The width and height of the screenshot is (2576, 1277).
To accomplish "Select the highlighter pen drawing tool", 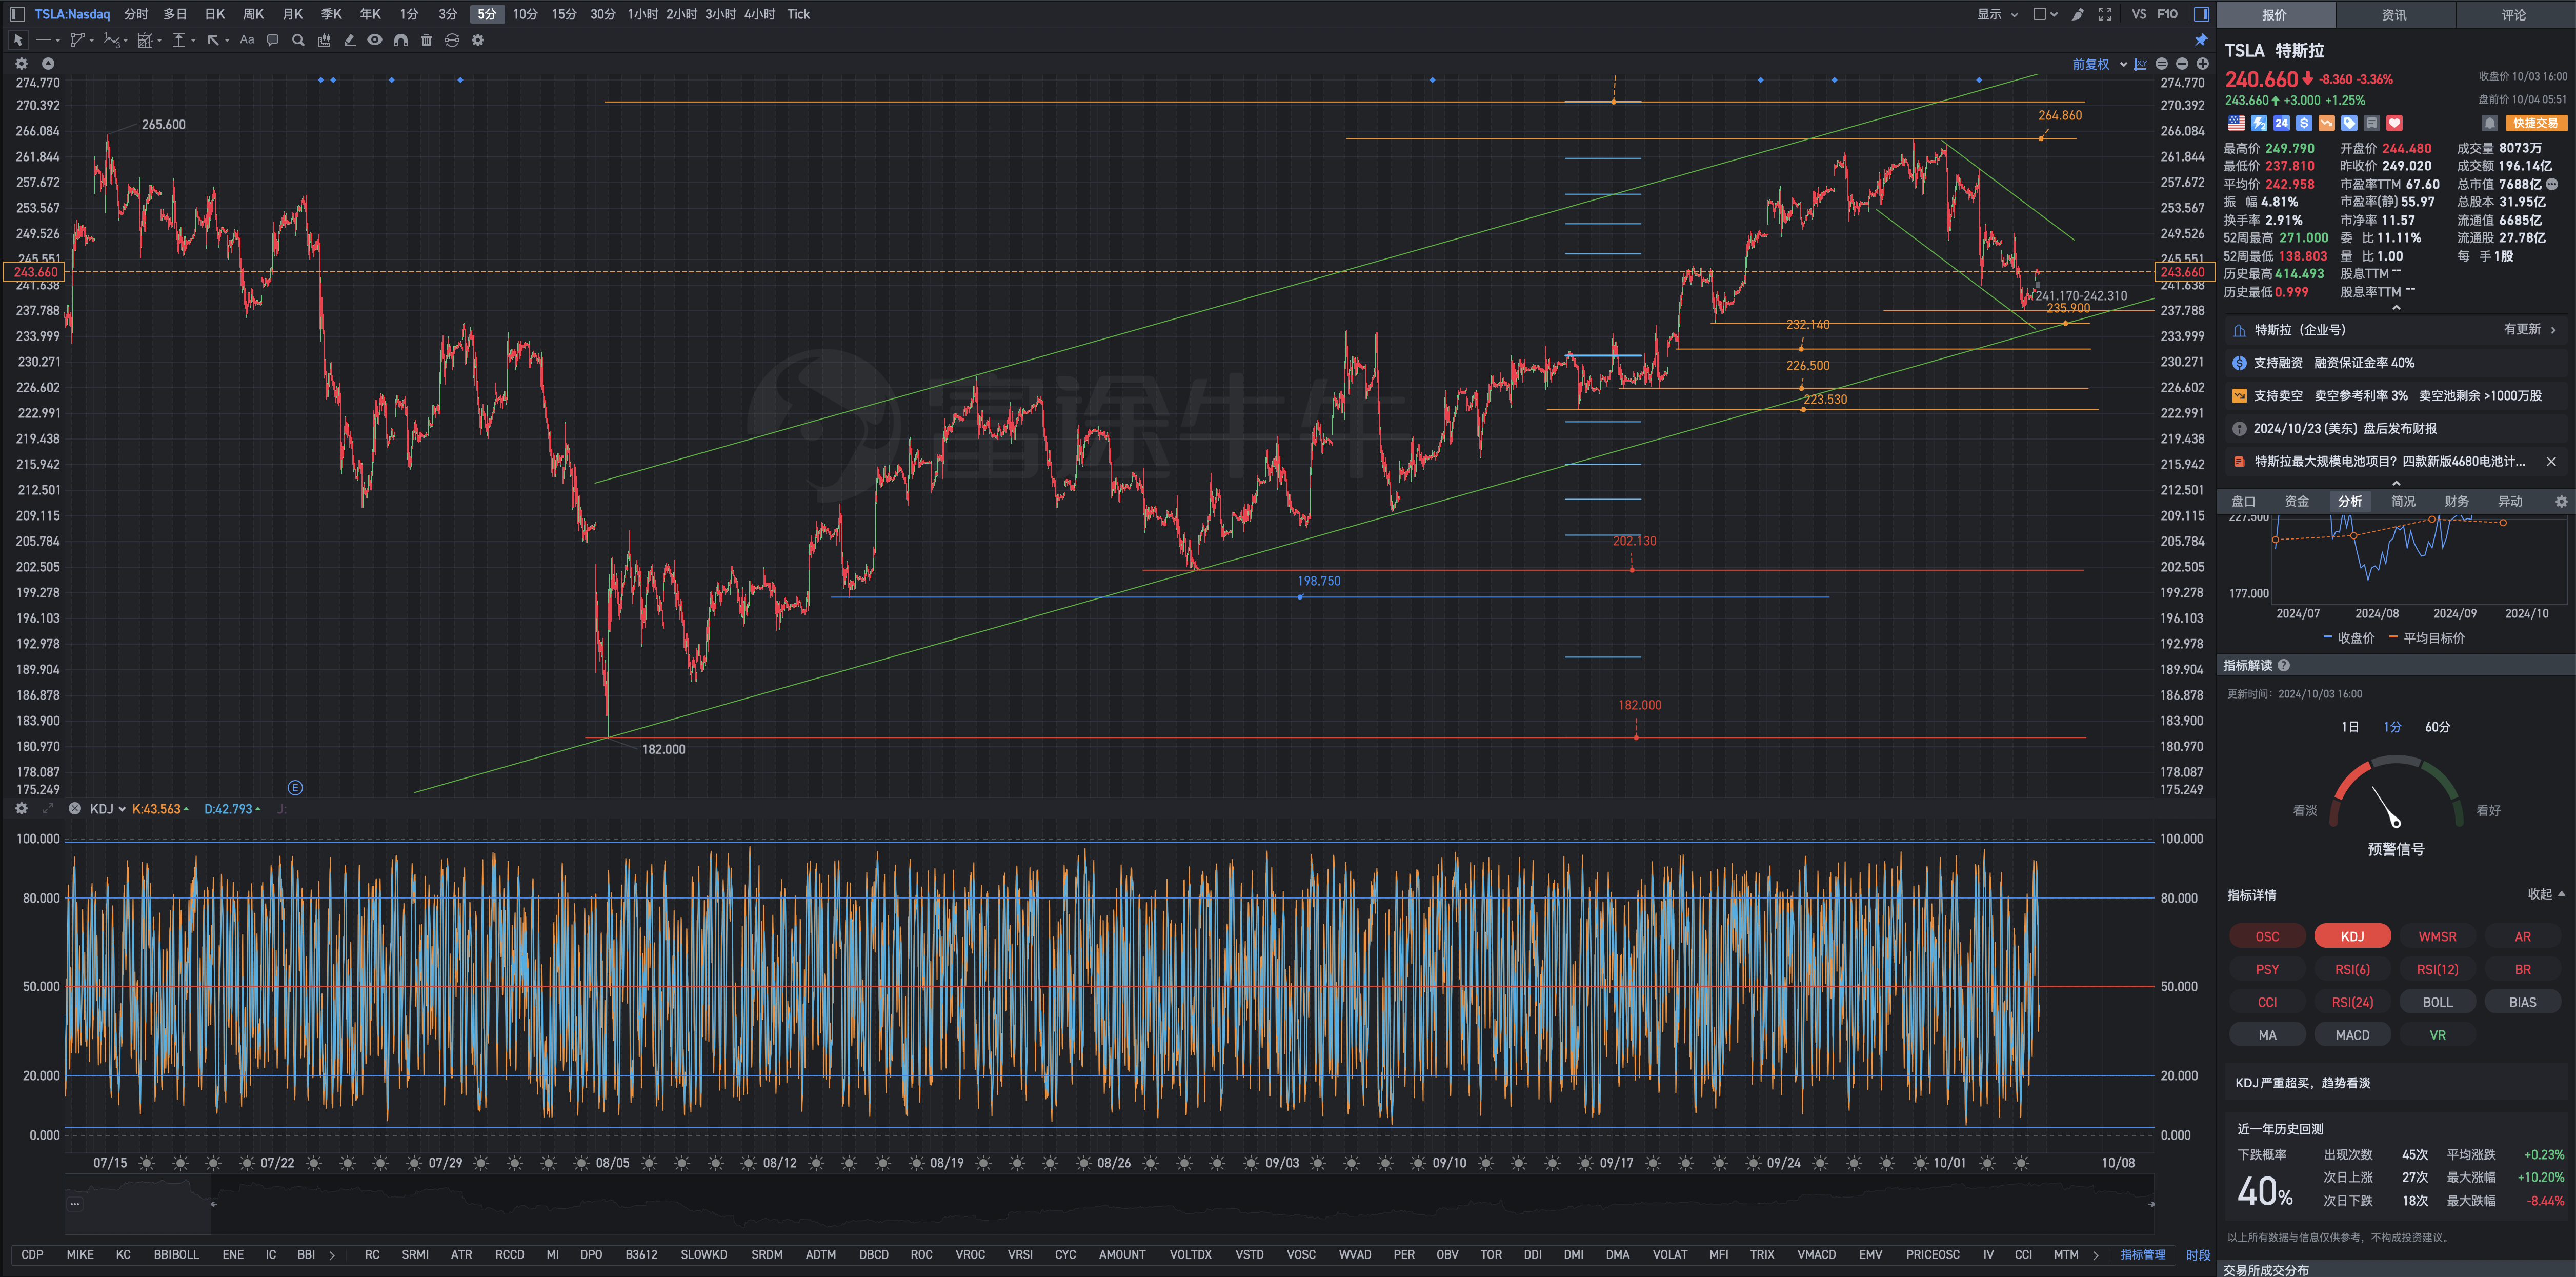I will click(x=349, y=40).
